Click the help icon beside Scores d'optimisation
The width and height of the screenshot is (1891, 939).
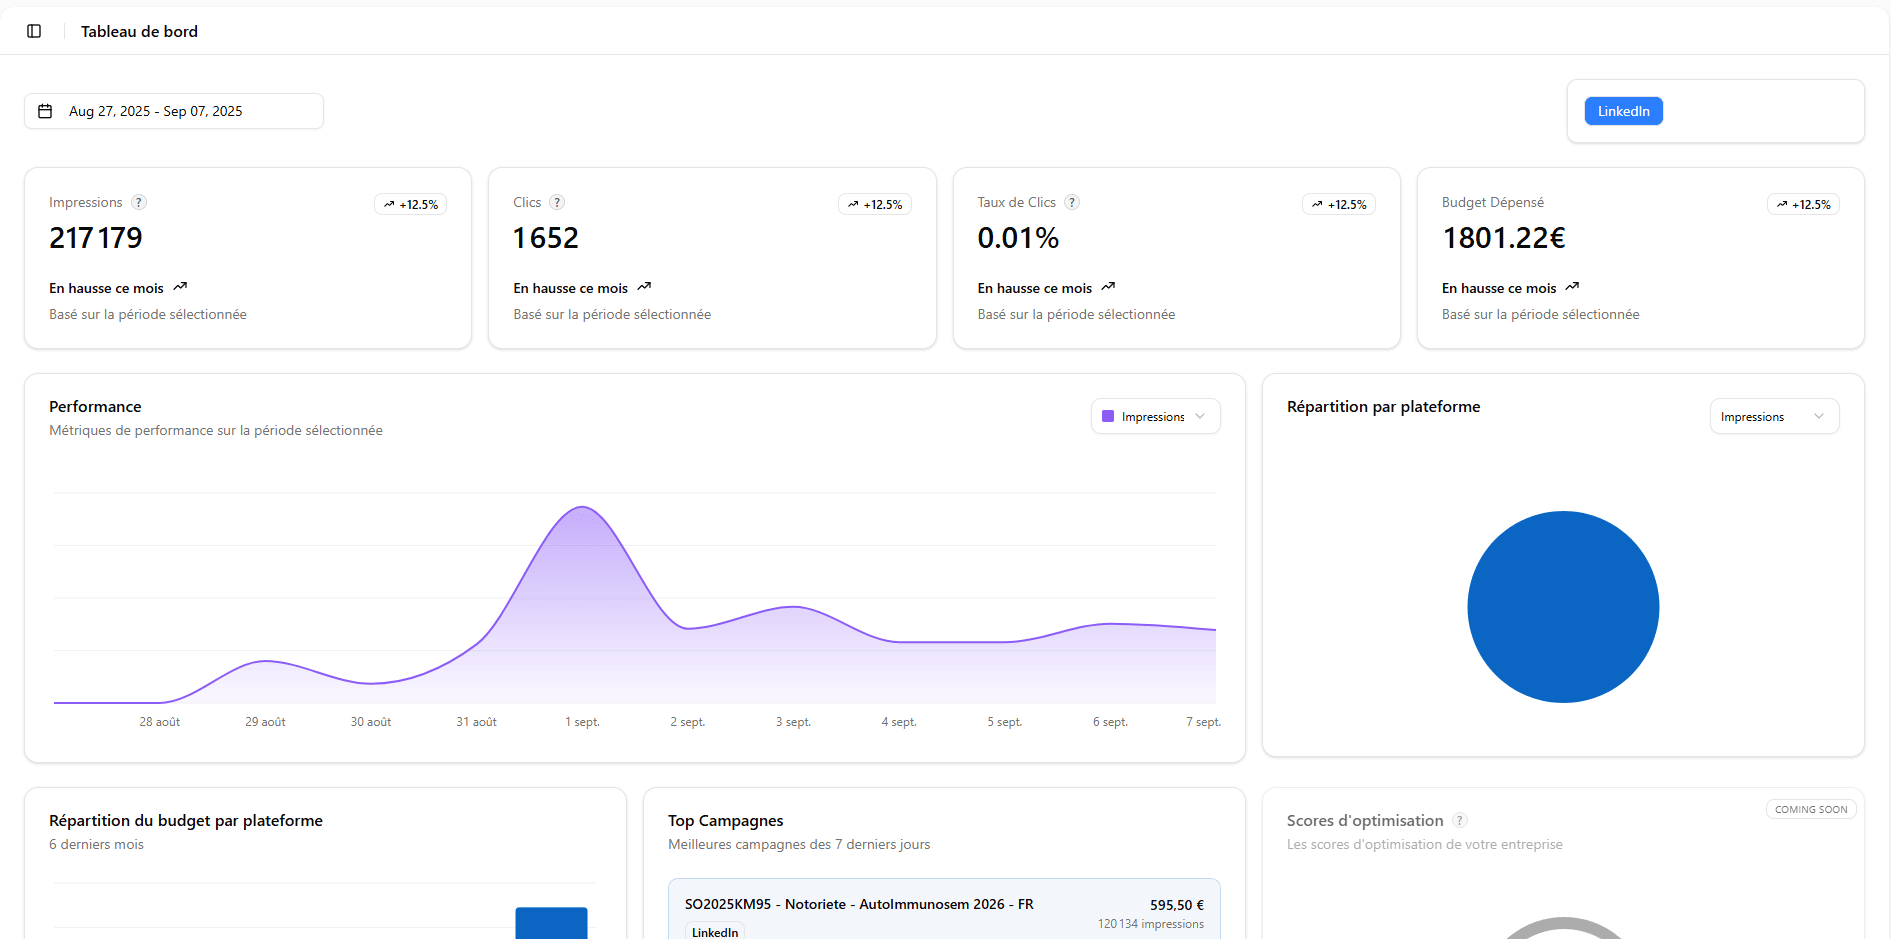[1460, 819]
